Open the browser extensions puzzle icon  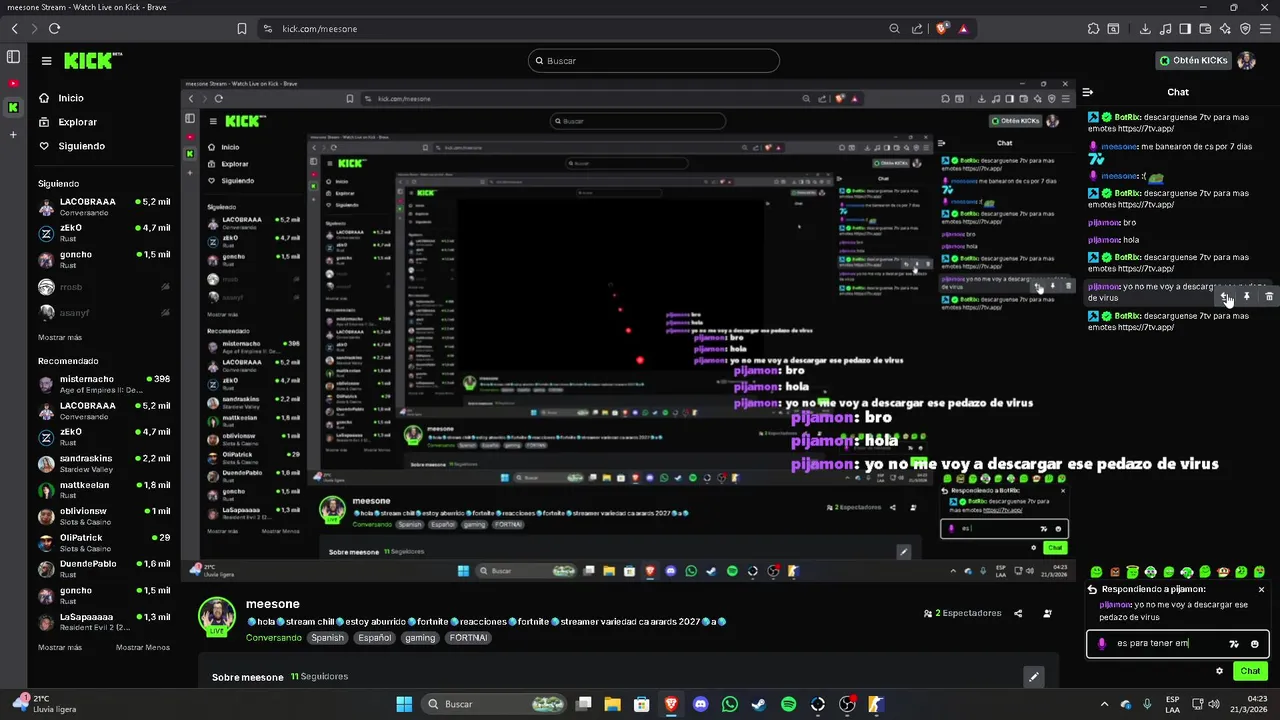1094,29
